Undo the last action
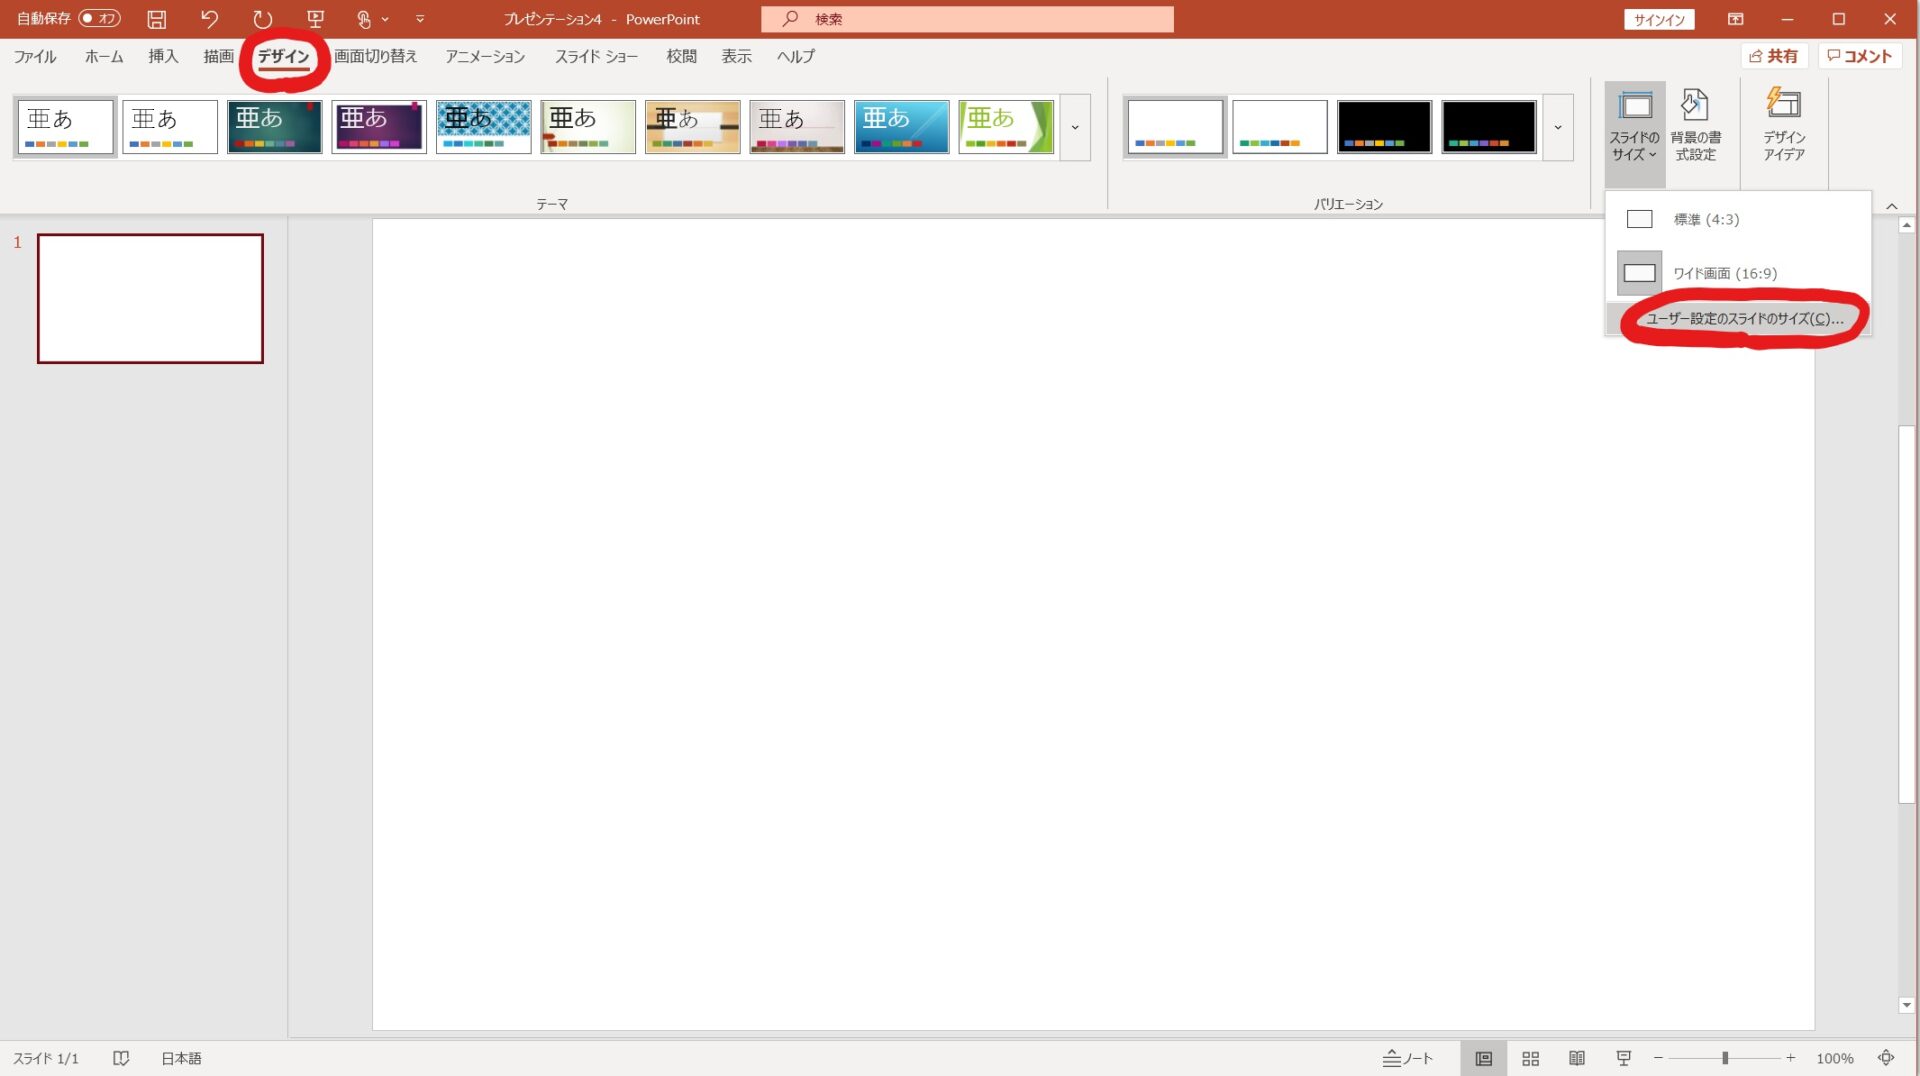Screen dimensions: 1920x1076 [209, 19]
